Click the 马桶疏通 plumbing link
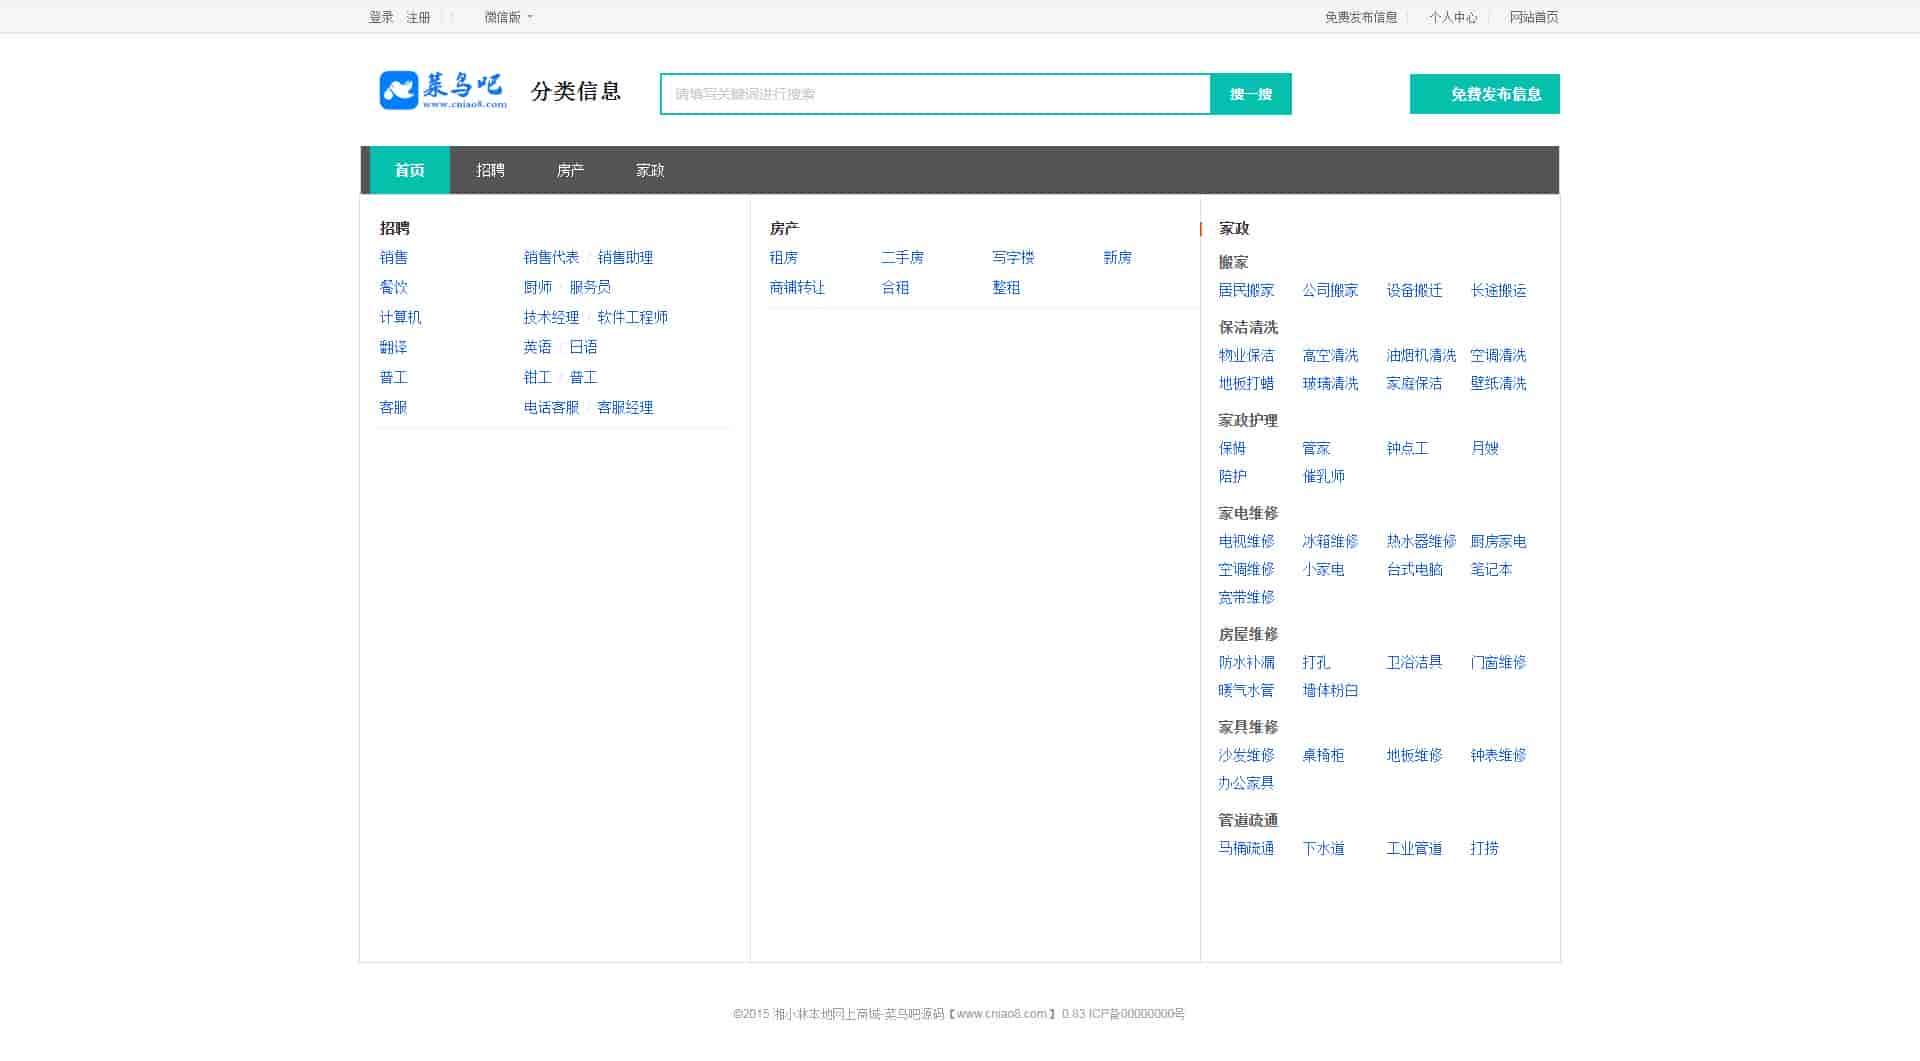Screen dimensions: 1920x1061 coord(1246,848)
